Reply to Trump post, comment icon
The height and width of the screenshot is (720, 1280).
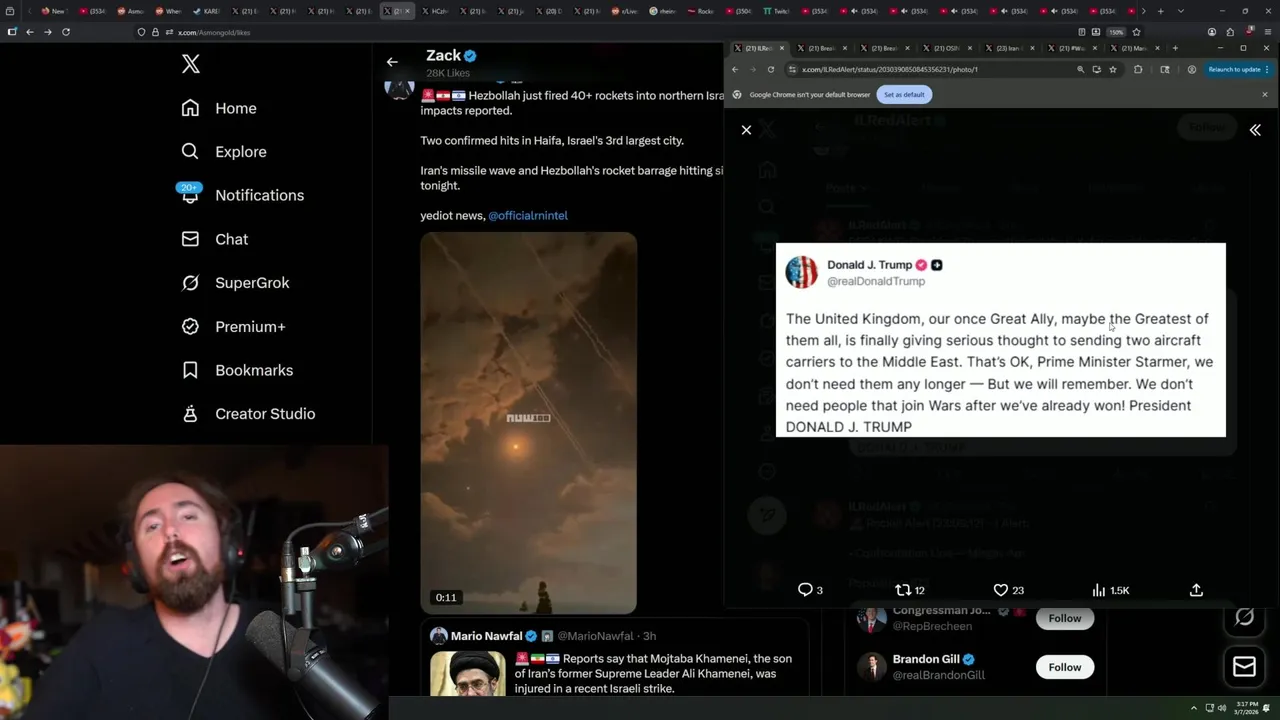click(805, 590)
